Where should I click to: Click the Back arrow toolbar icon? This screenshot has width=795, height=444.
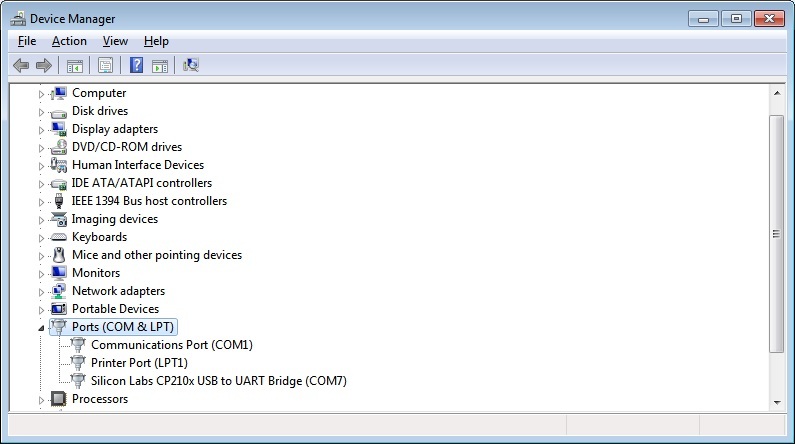tap(21, 66)
